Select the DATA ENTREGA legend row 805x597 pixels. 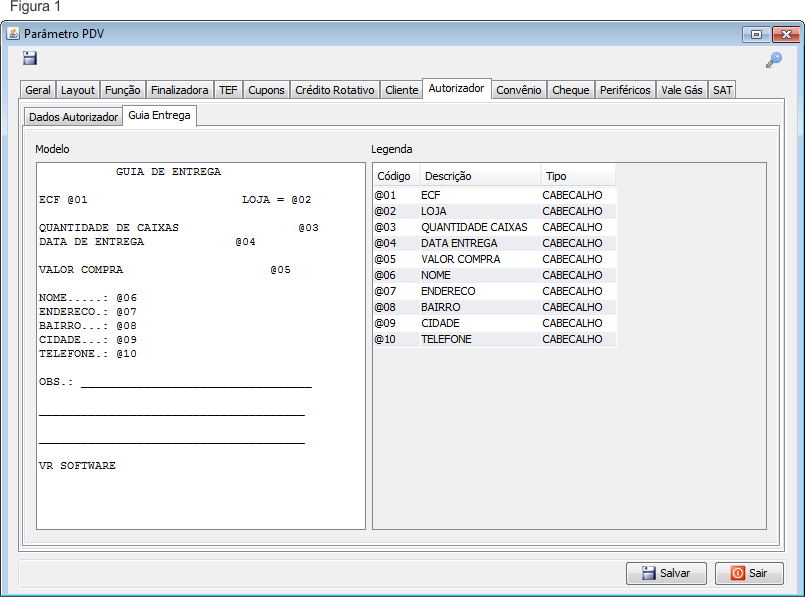494,243
